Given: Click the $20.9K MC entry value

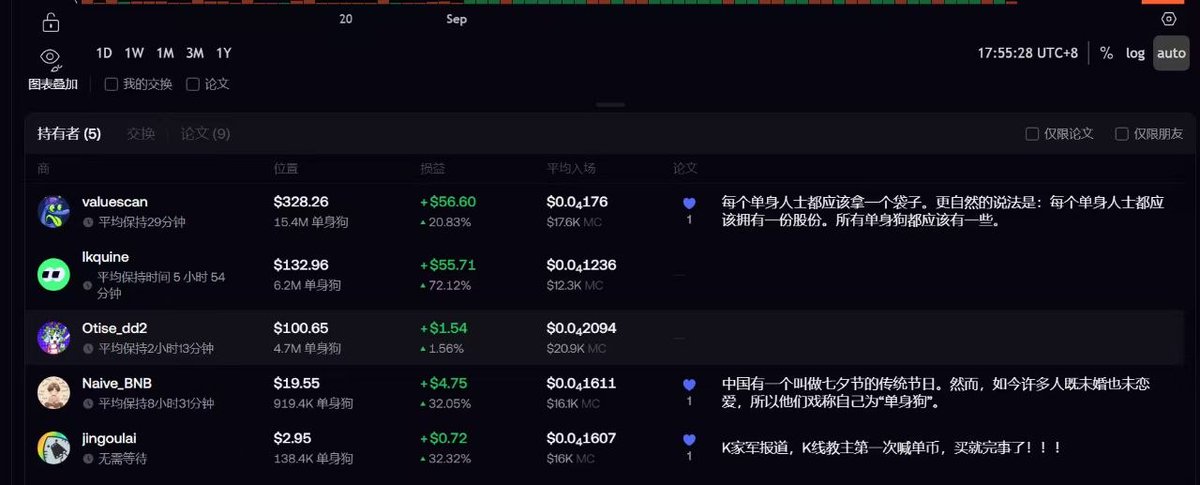Looking at the screenshot, I should pos(576,348).
